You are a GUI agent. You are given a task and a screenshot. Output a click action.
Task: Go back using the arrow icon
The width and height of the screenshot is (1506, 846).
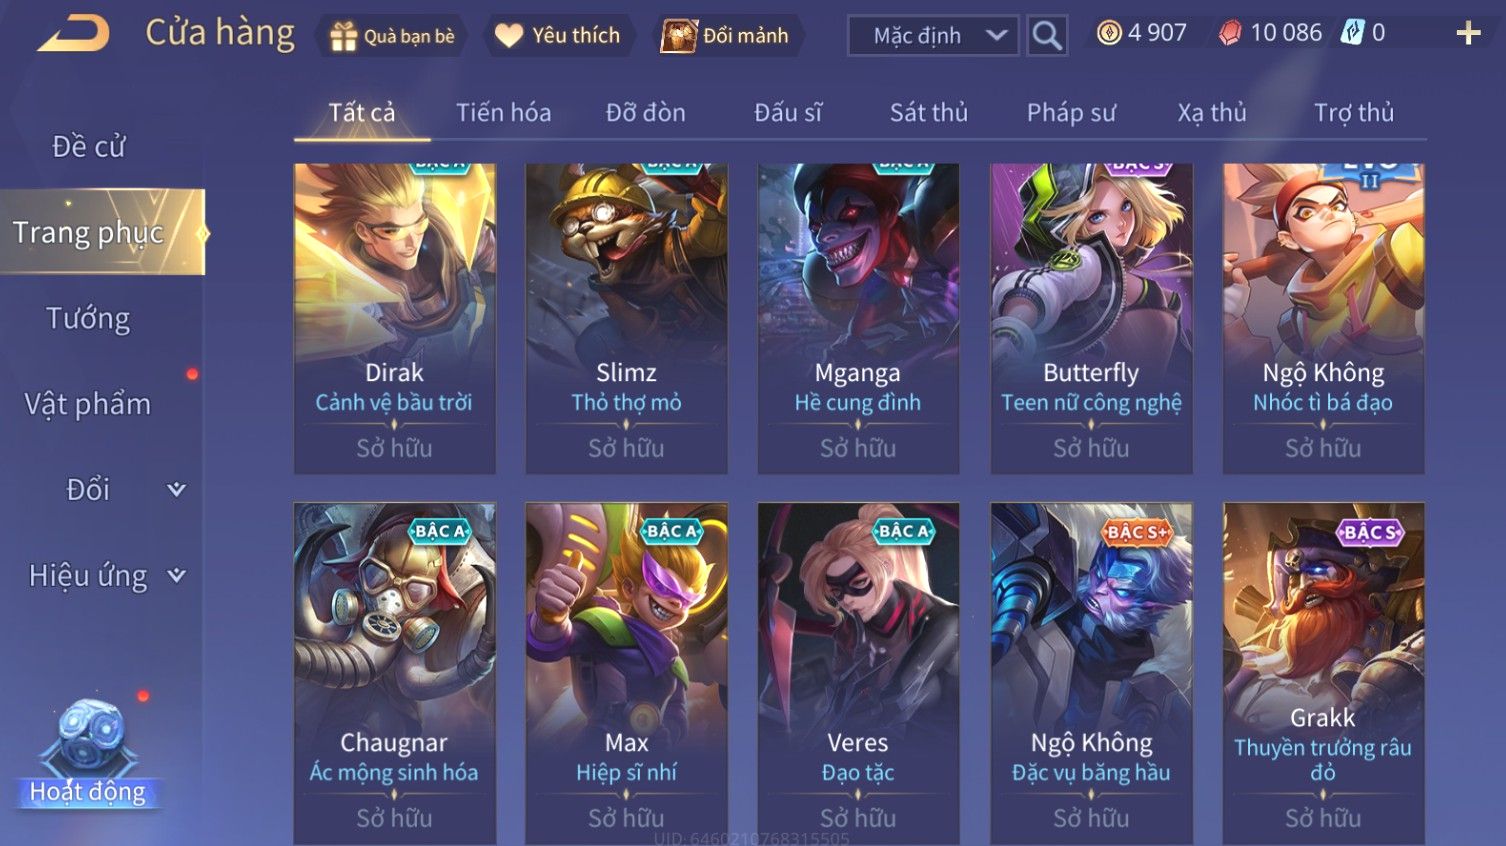[x=73, y=34]
